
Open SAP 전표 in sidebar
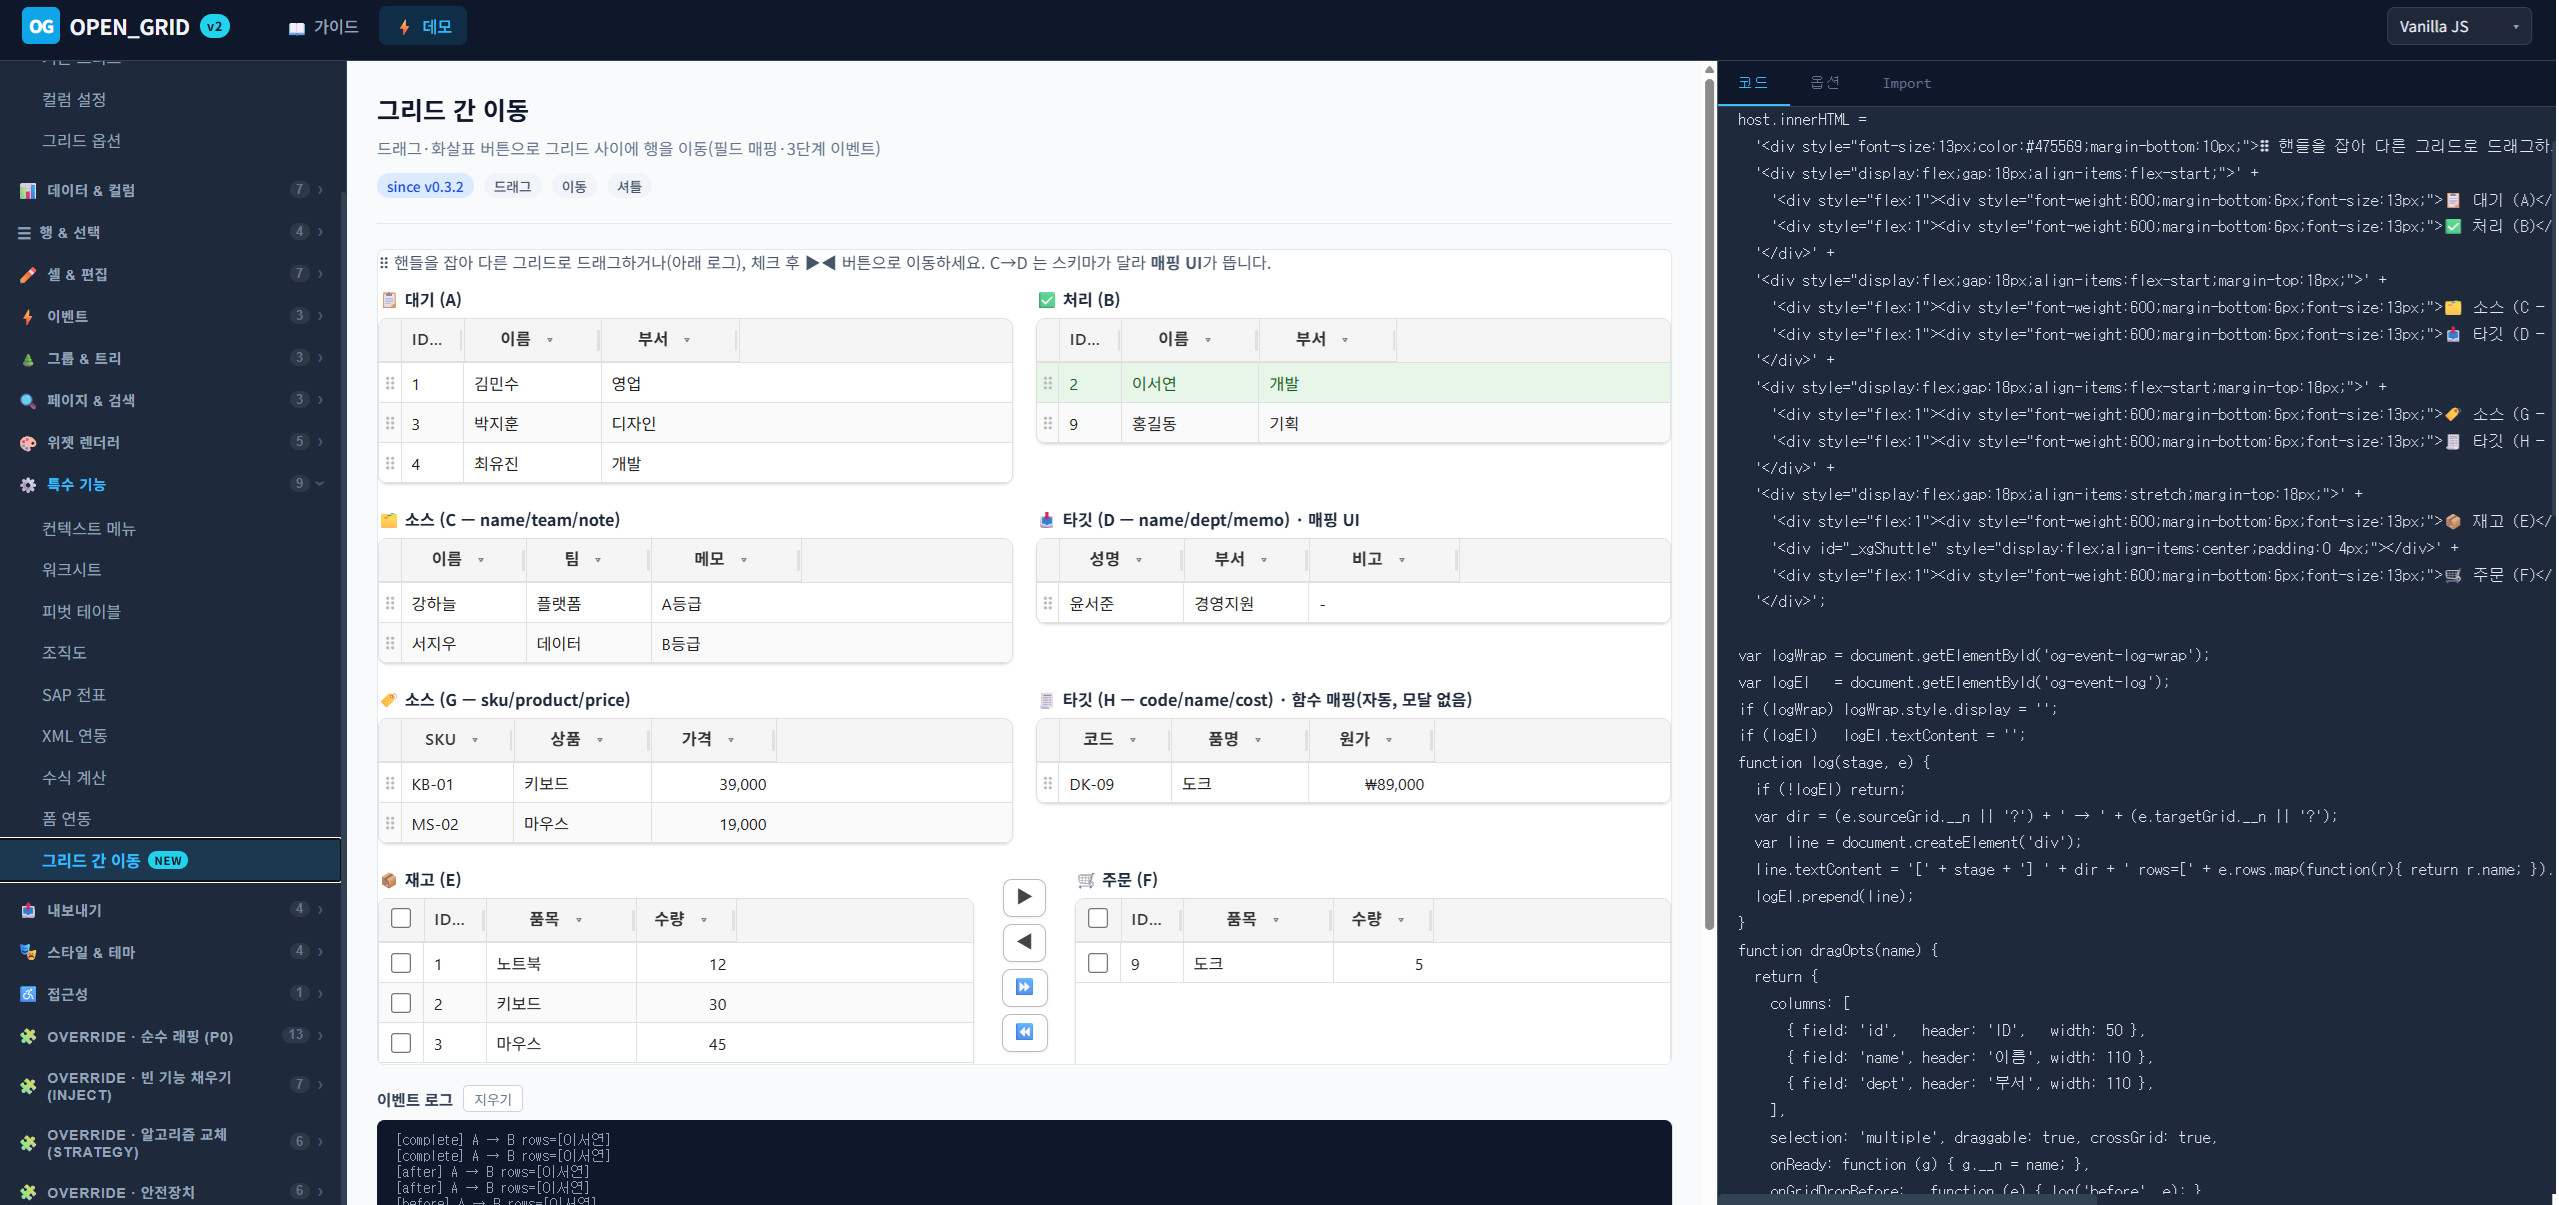(73, 694)
